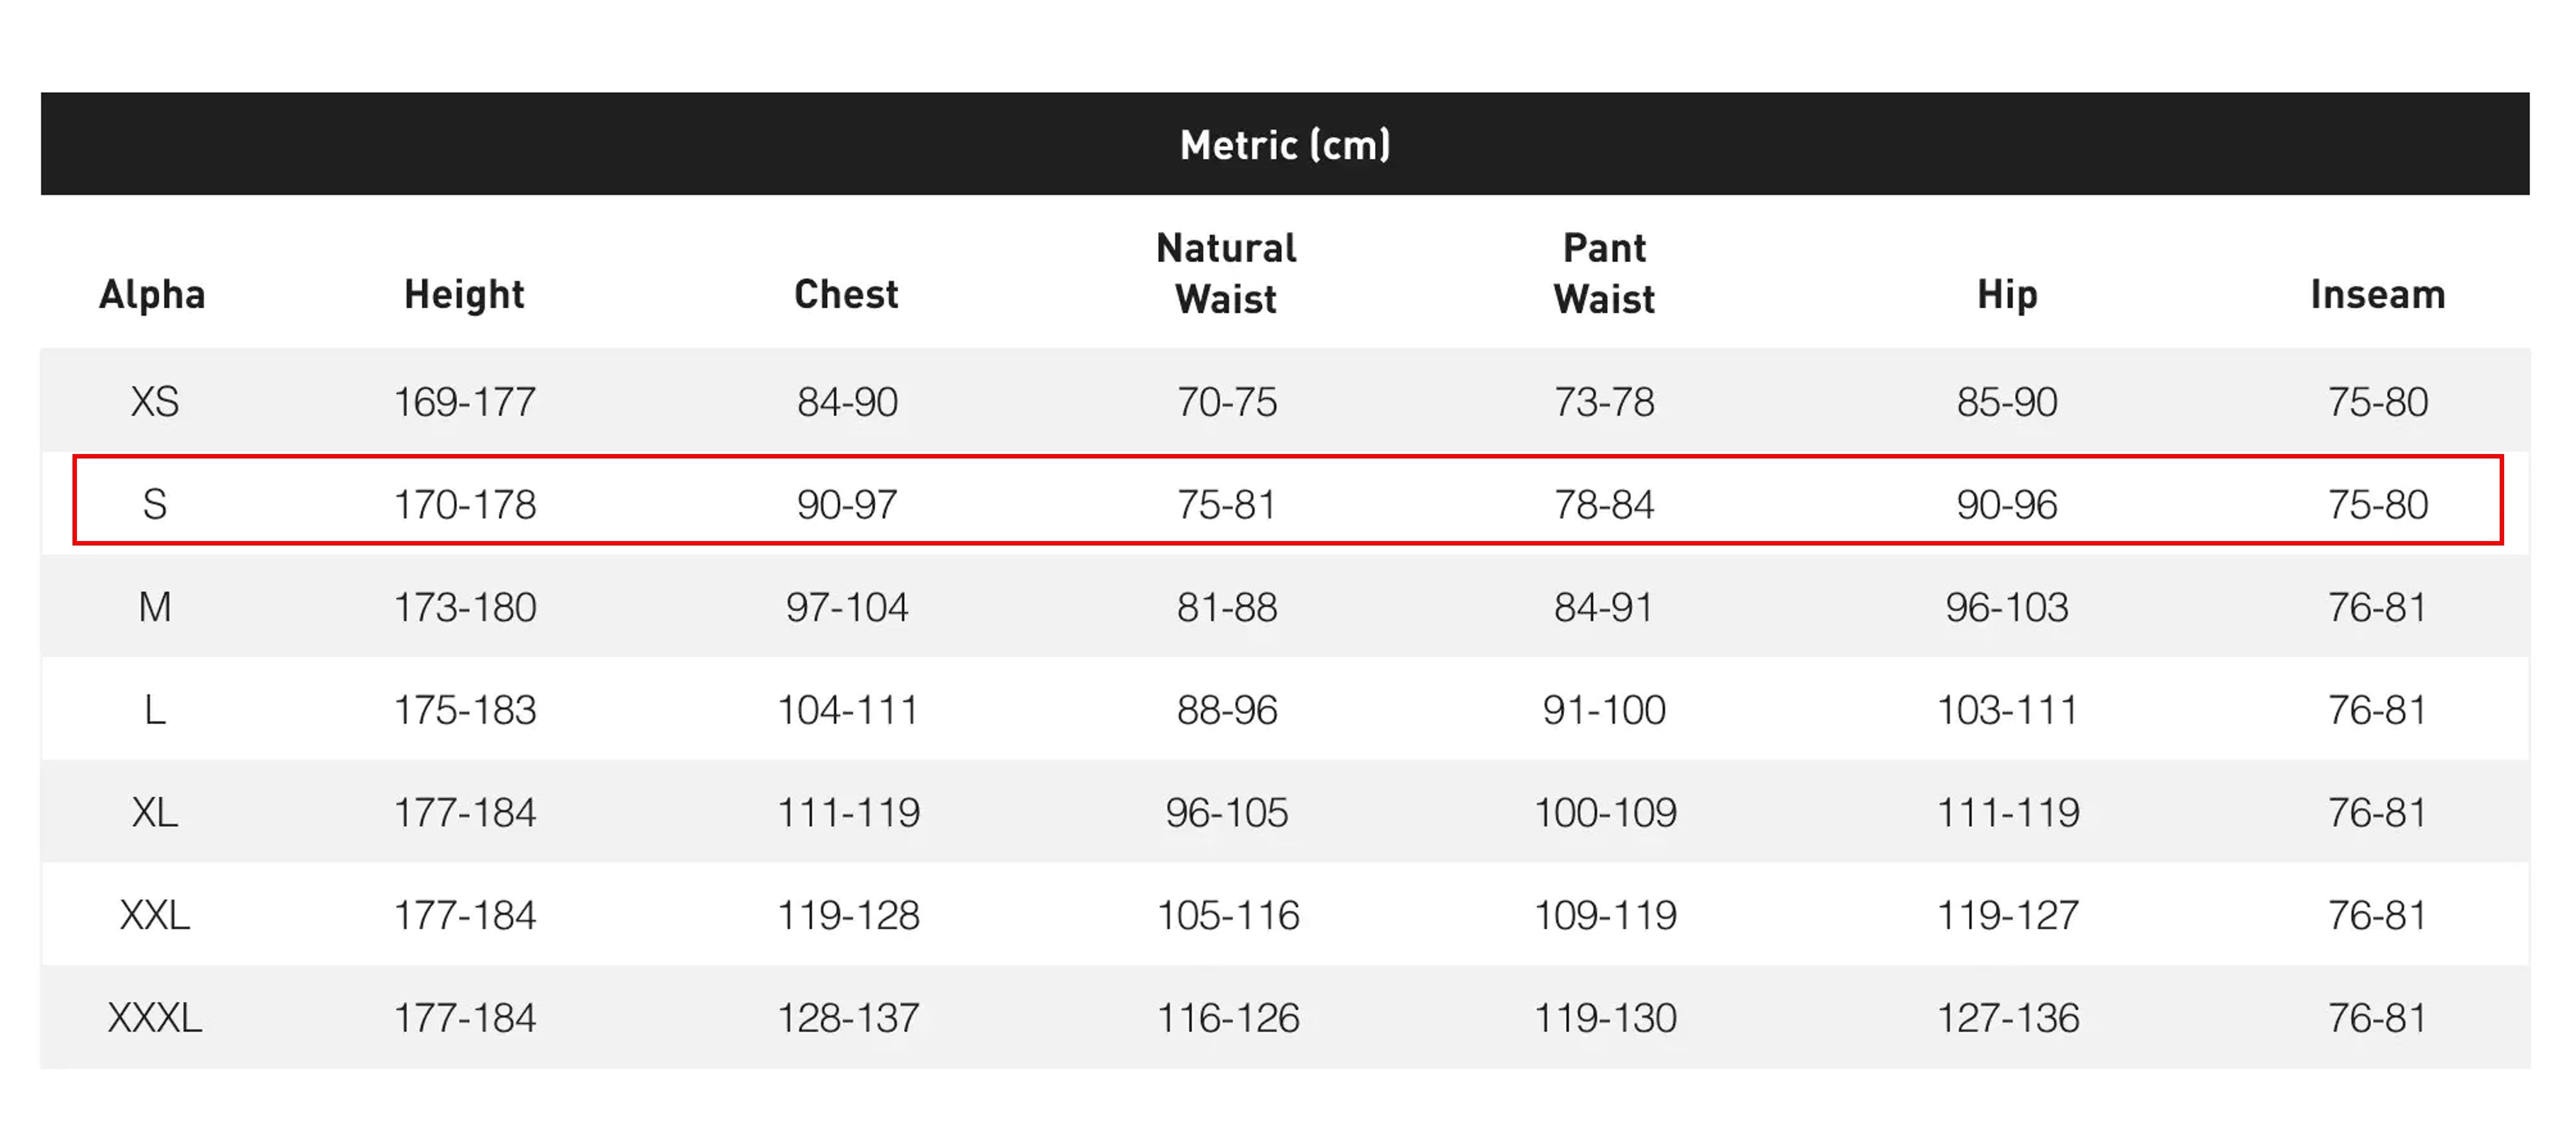The image size is (2576, 1137).
Task: Click the XL size row label
Action: [155, 812]
